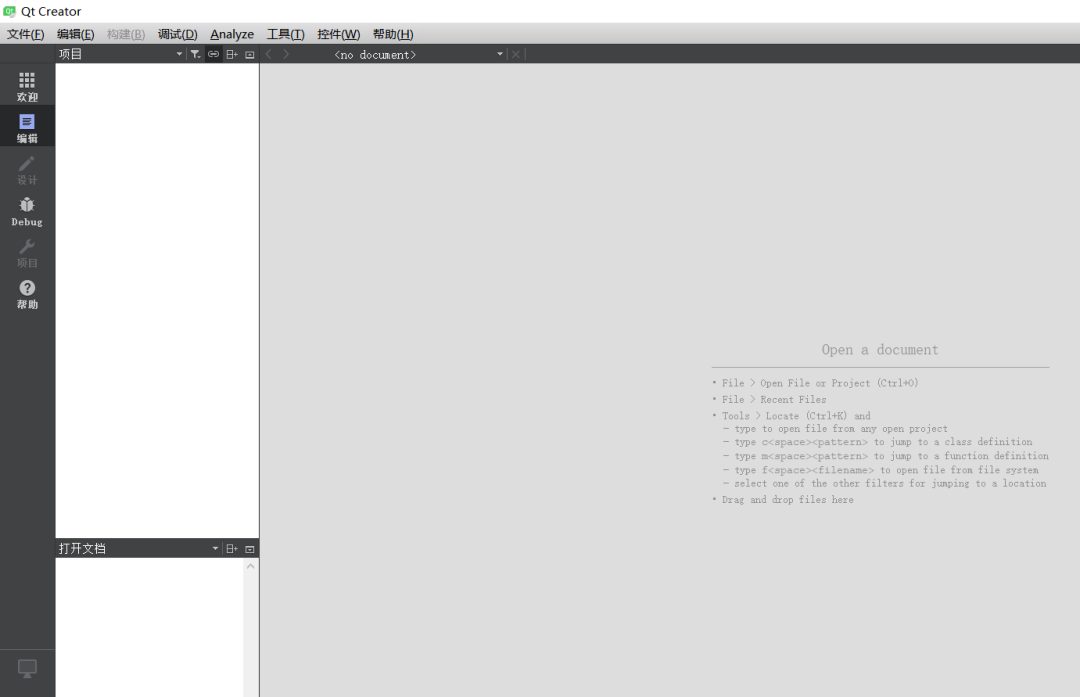This screenshot has width=1080, height=697.
Task: Click the go back arrow button
Action: click(x=268, y=54)
